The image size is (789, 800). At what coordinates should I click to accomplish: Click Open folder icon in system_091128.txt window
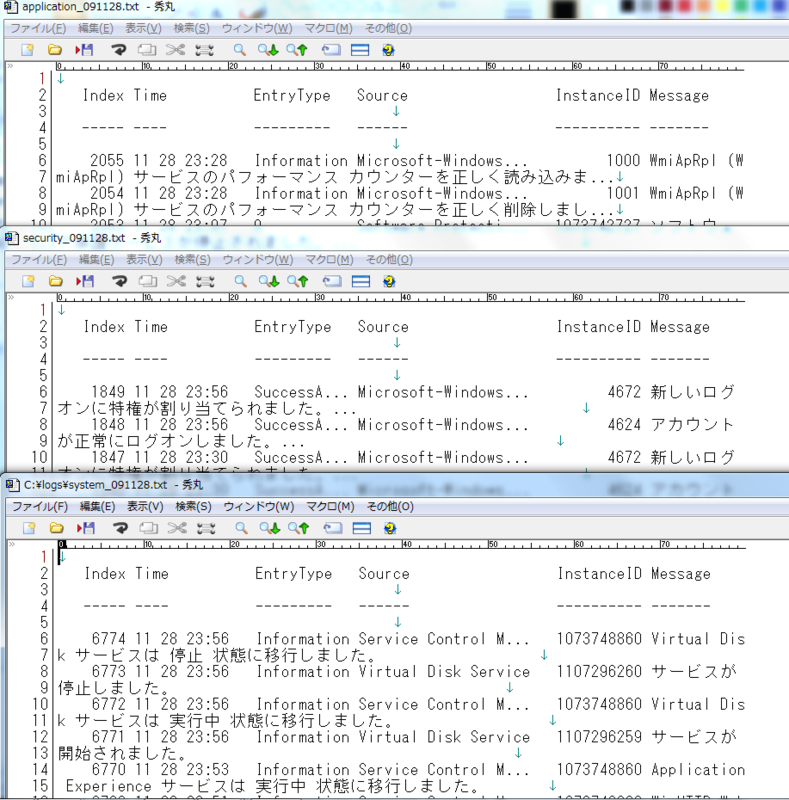coord(57,528)
